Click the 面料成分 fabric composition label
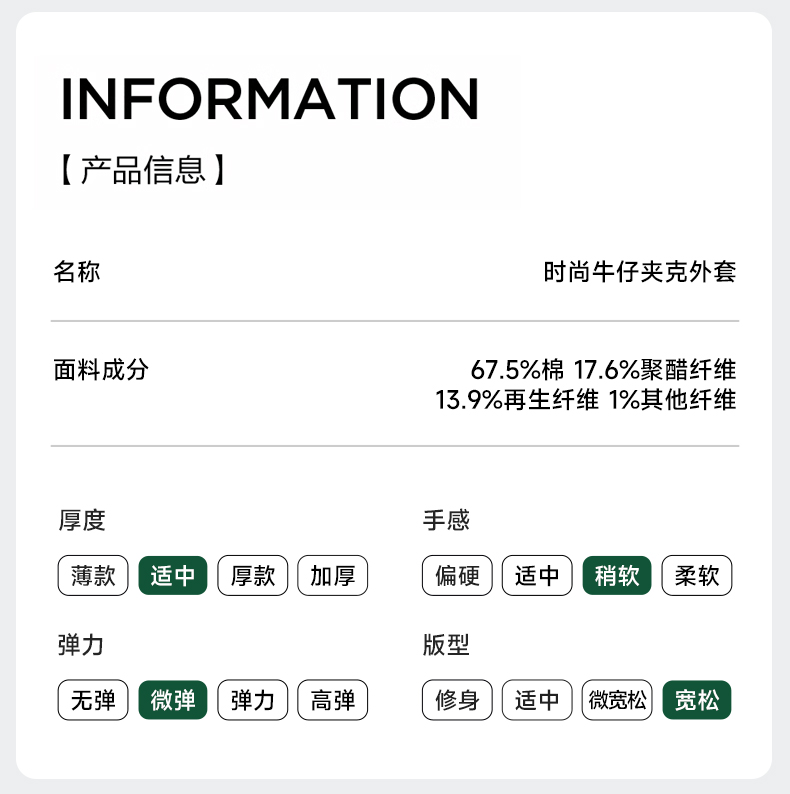 coord(101,369)
